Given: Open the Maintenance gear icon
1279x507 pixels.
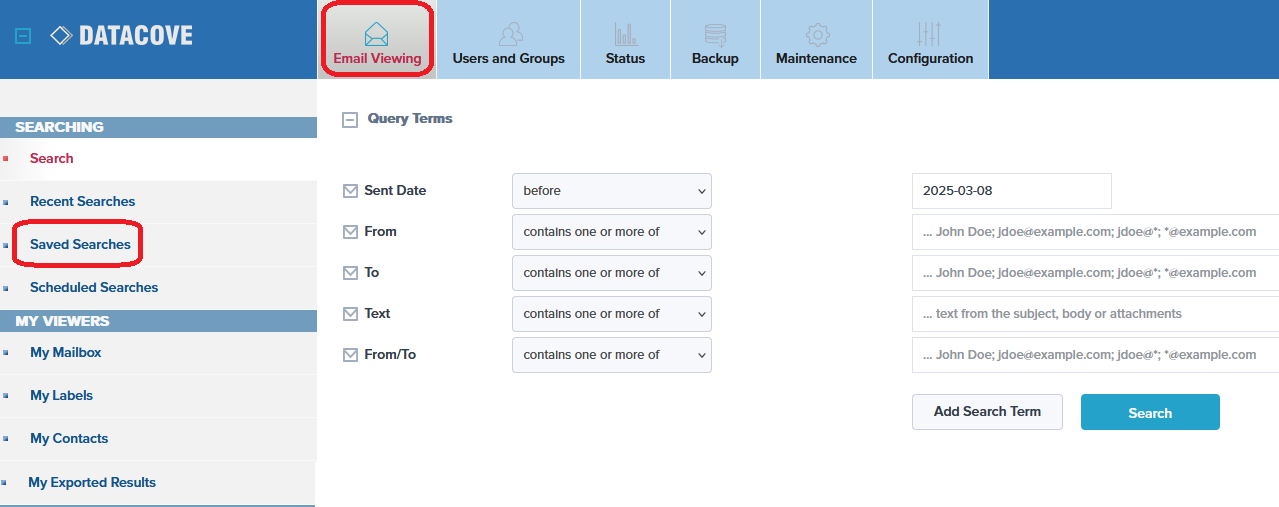Looking at the screenshot, I should (x=817, y=34).
